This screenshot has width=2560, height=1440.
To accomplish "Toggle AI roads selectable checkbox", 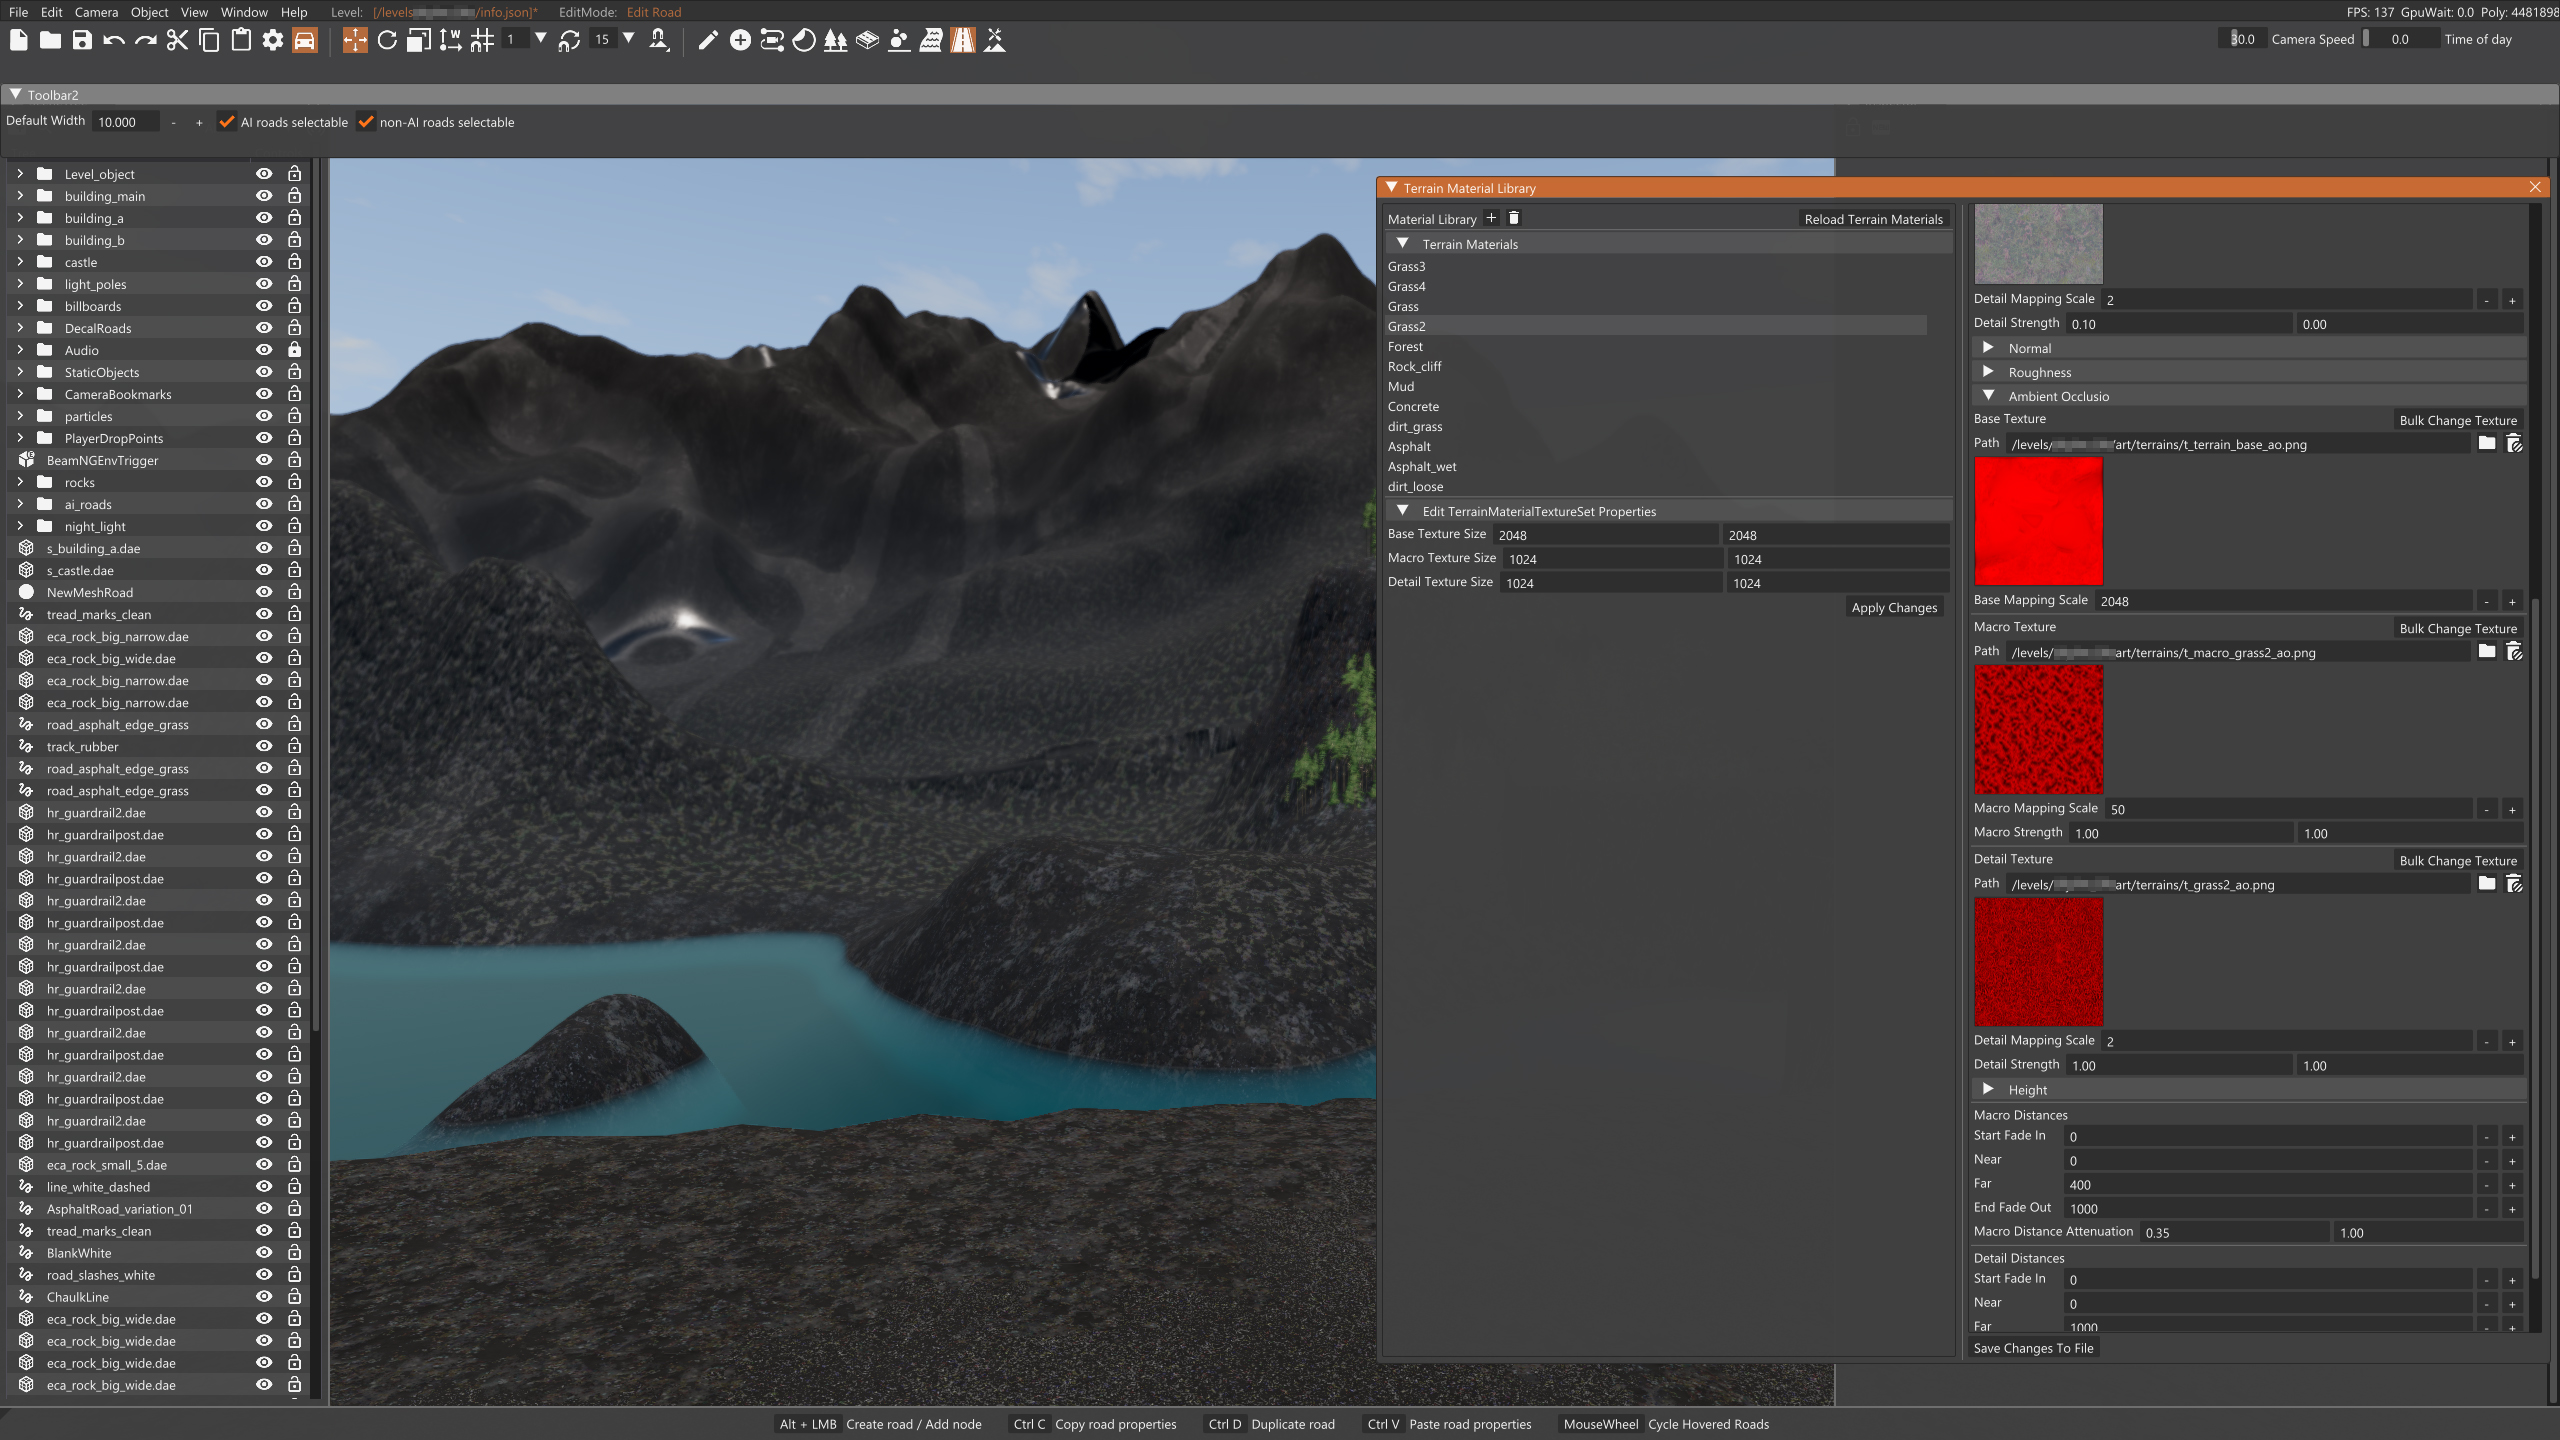I will pyautogui.click(x=227, y=122).
